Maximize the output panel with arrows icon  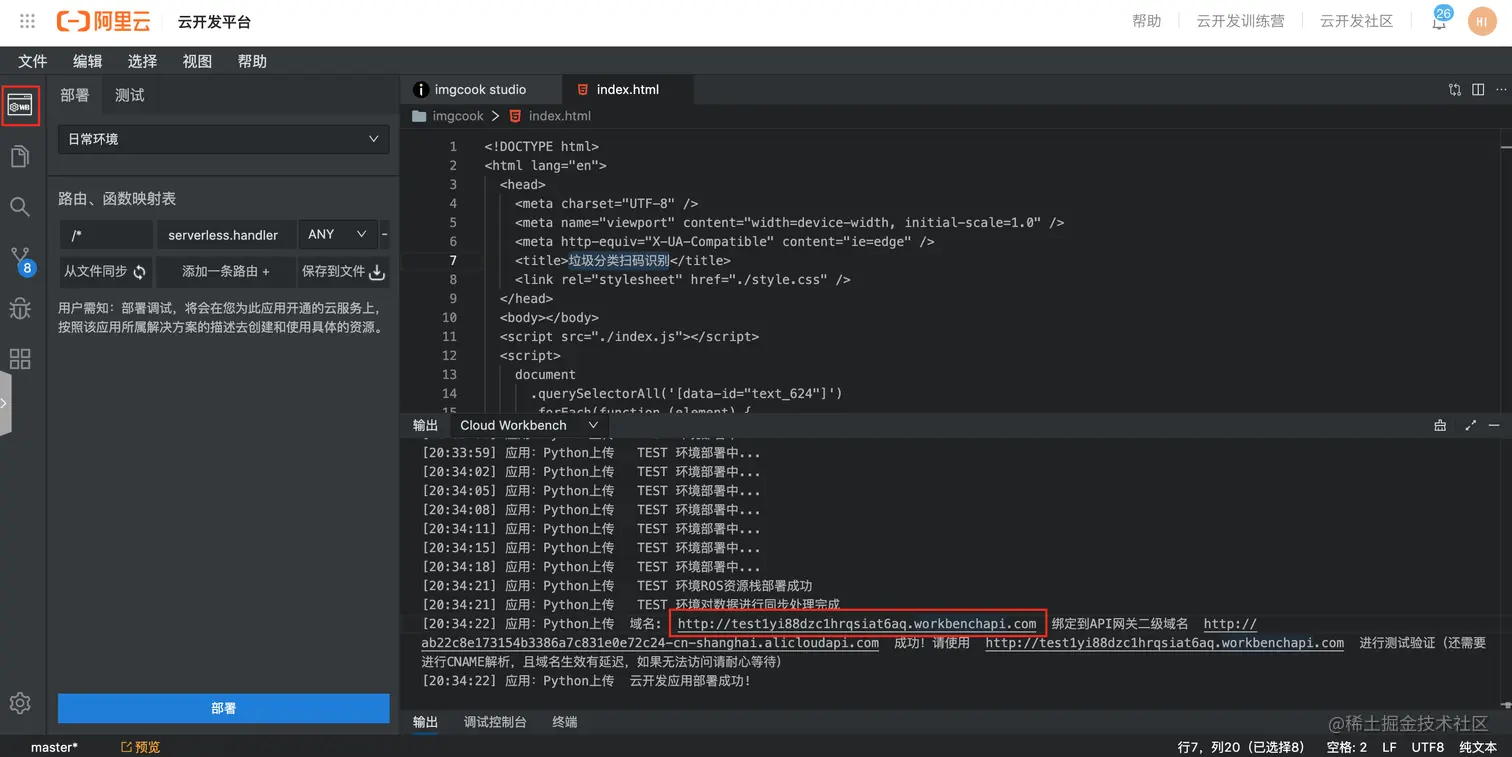pos(1470,425)
